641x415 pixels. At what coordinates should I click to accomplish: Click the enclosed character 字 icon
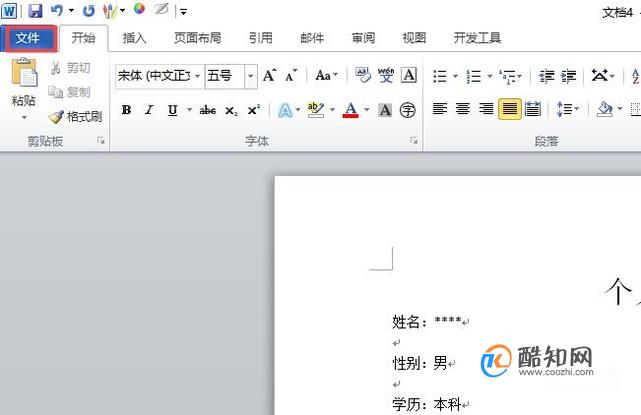pos(408,110)
